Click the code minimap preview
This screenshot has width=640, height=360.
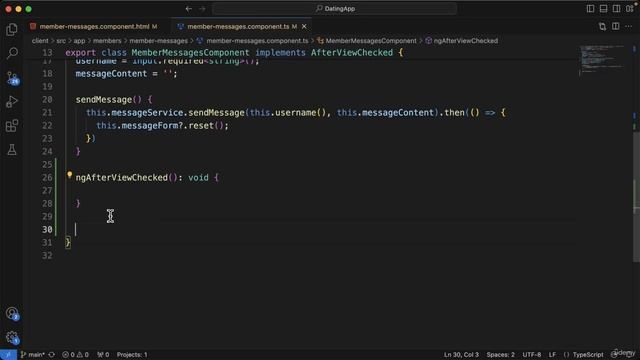pos(602,60)
